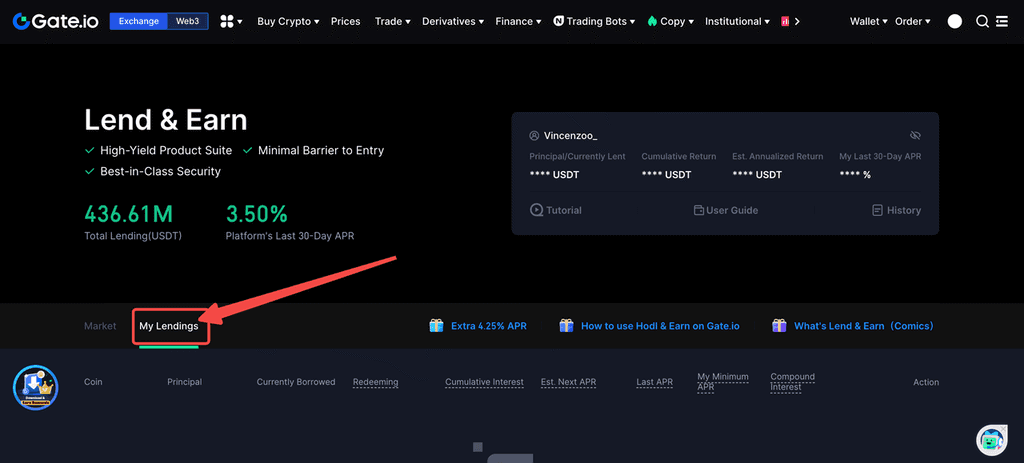The height and width of the screenshot is (463, 1024).
Task: Expand the Derivatives dropdown
Action: tap(452, 21)
